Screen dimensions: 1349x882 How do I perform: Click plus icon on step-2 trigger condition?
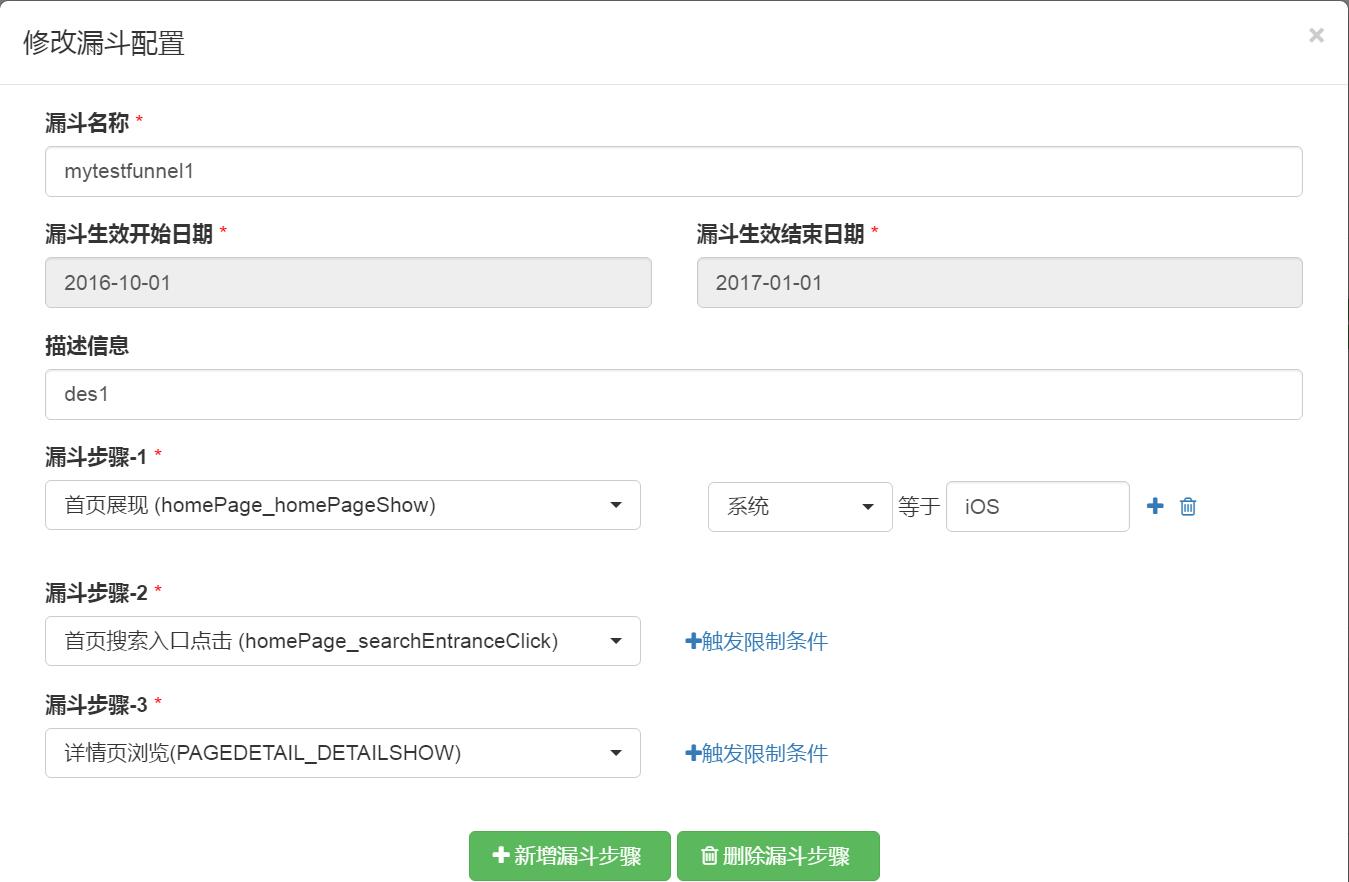coord(693,641)
